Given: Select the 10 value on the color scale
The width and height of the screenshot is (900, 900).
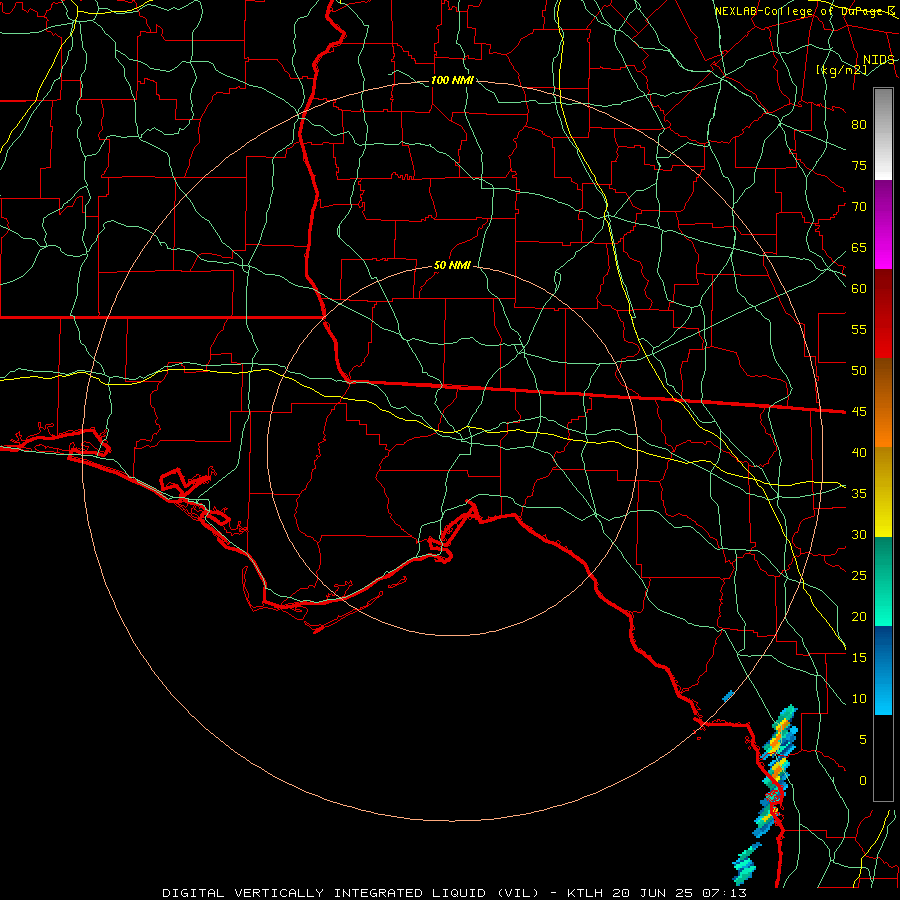Looking at the screenshot, I should tap(859, 699).
